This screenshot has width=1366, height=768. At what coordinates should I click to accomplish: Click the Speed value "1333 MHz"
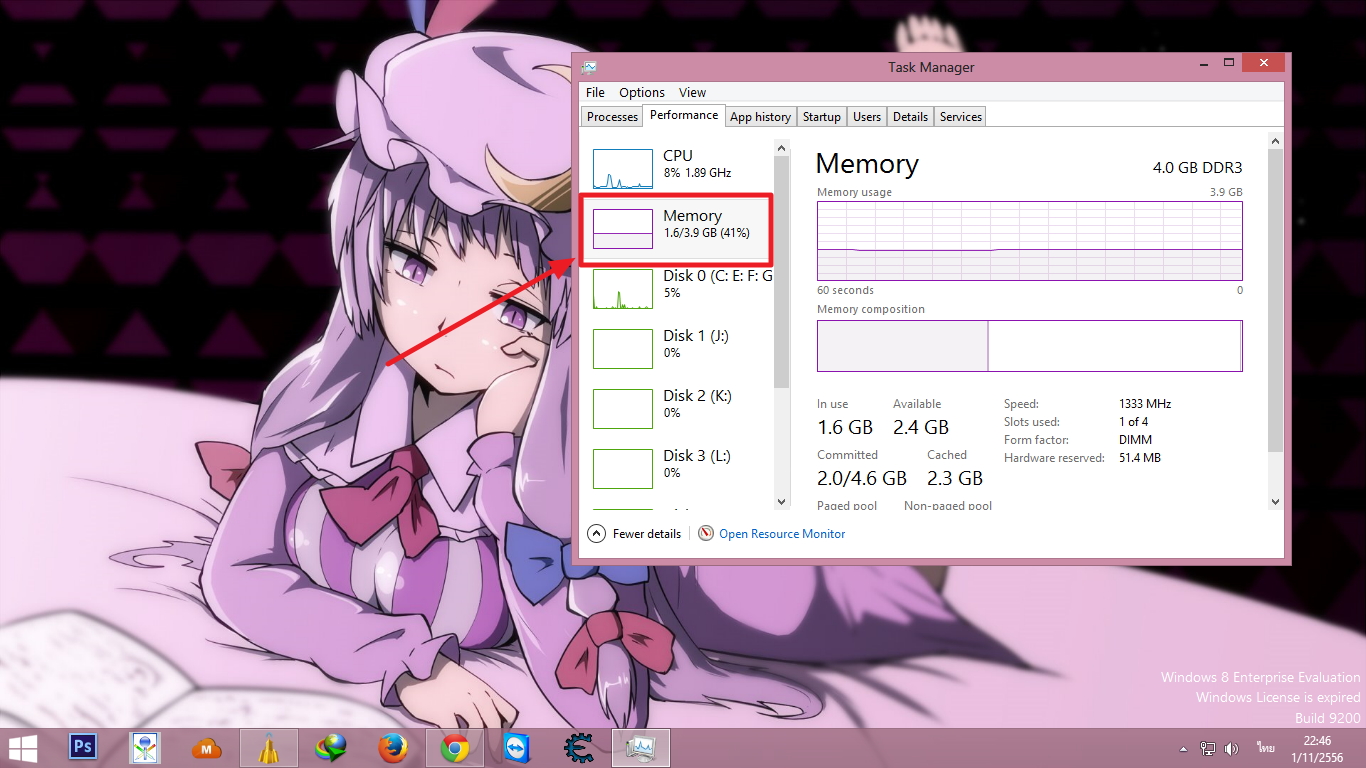coord(1145,404)
